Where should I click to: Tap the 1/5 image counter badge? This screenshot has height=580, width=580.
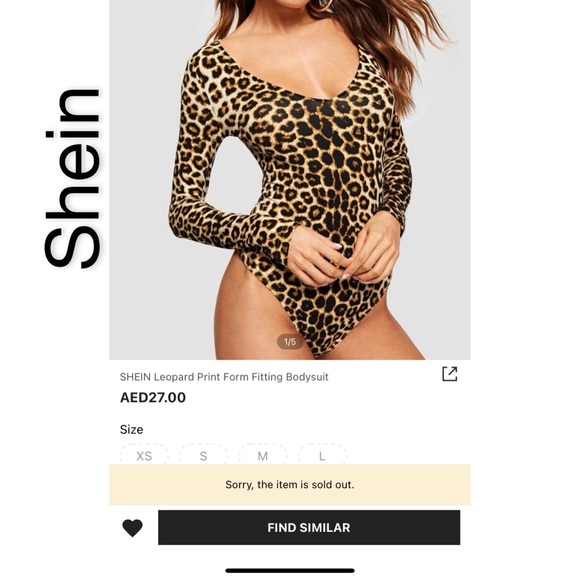(290, 342)
